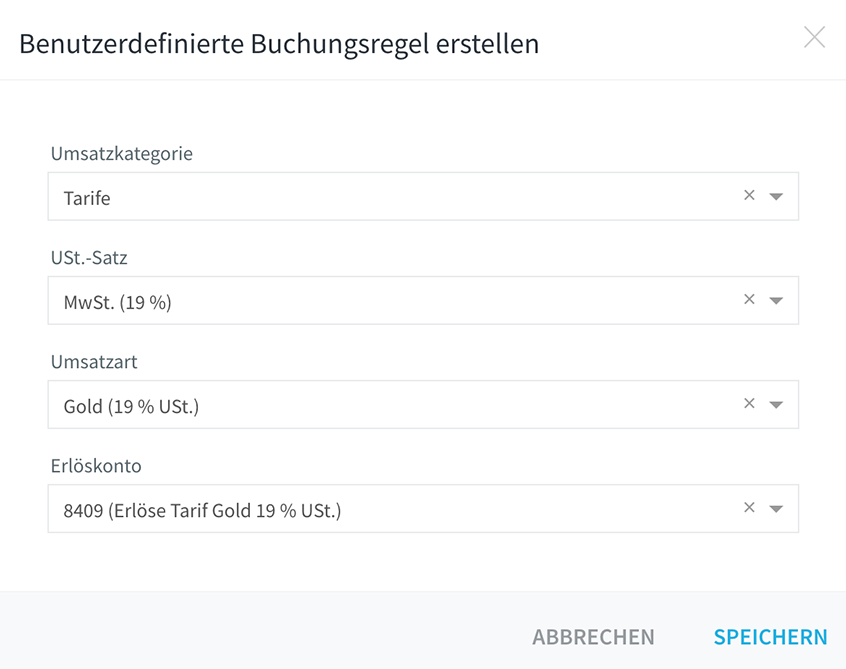846x669 pixels.
Task: Open the Erlöskonto dropdown arrow
Action: click(x=776, y=509)
